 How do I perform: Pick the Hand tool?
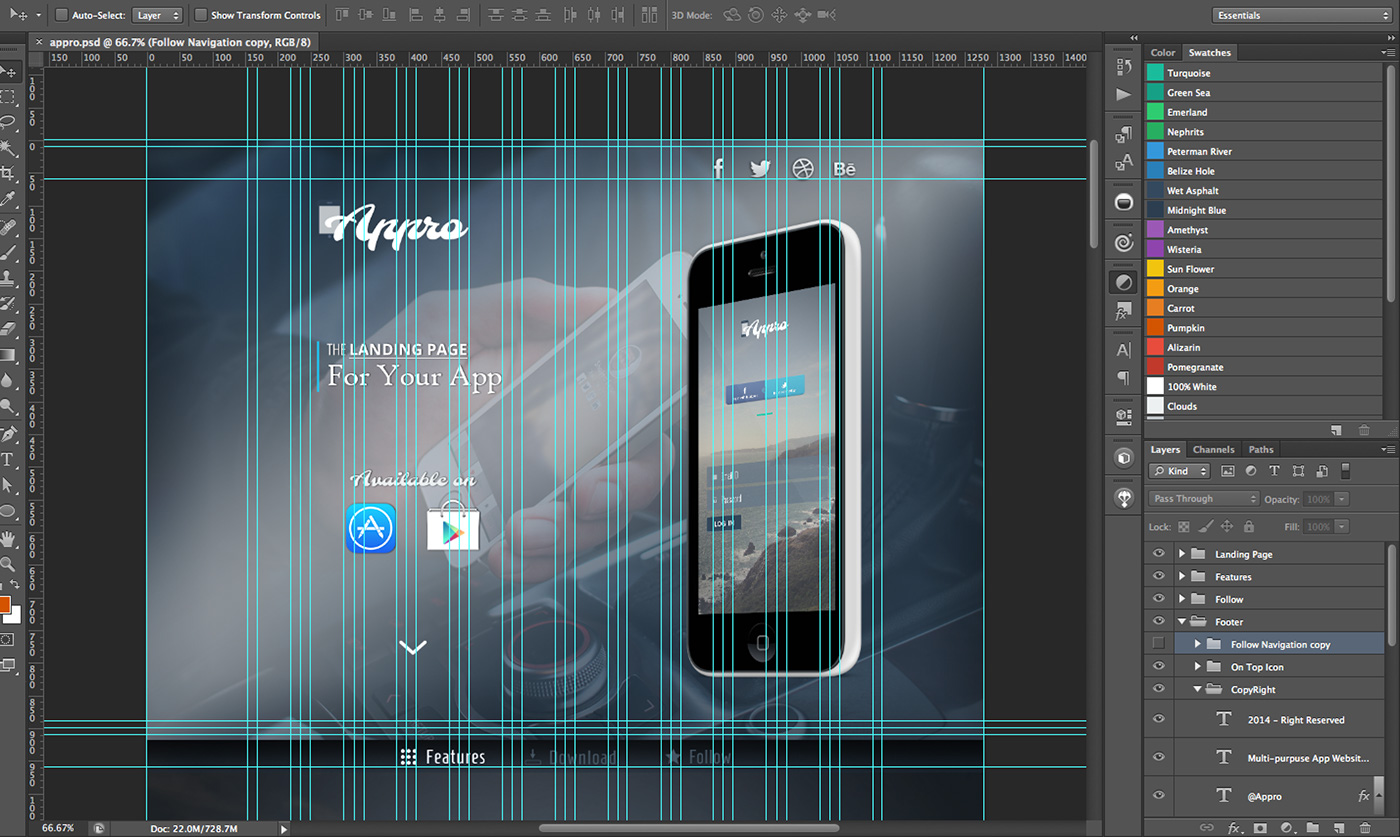tap(8, 539)
